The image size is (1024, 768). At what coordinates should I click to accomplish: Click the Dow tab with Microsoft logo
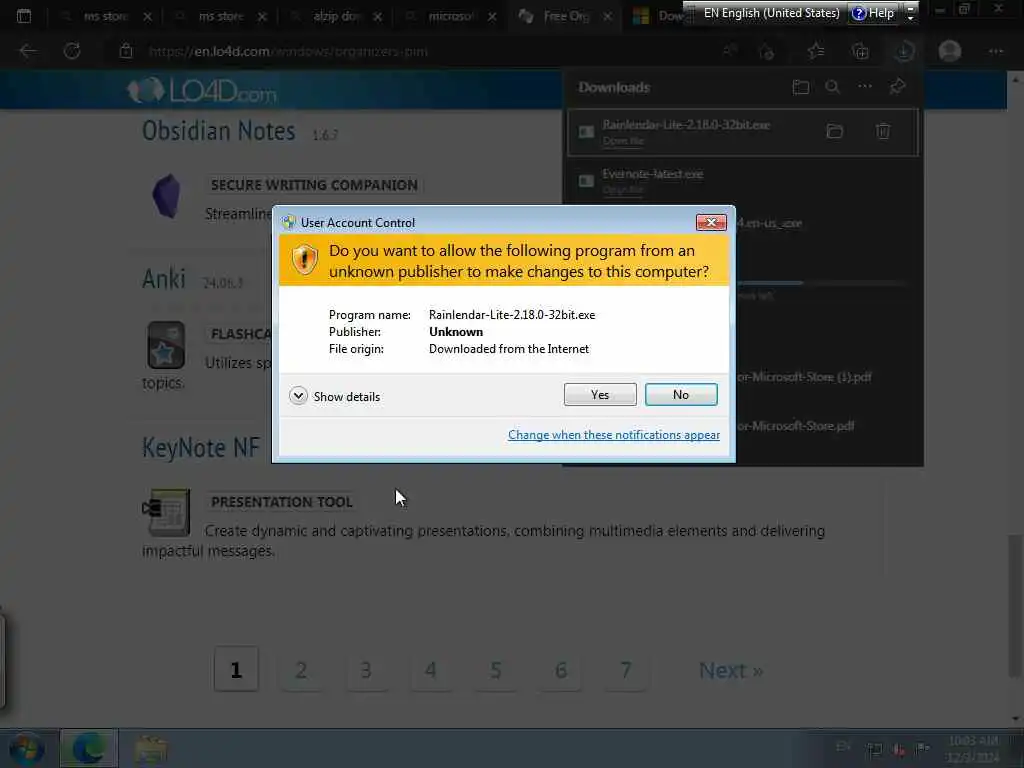click(x=660, y=16)
